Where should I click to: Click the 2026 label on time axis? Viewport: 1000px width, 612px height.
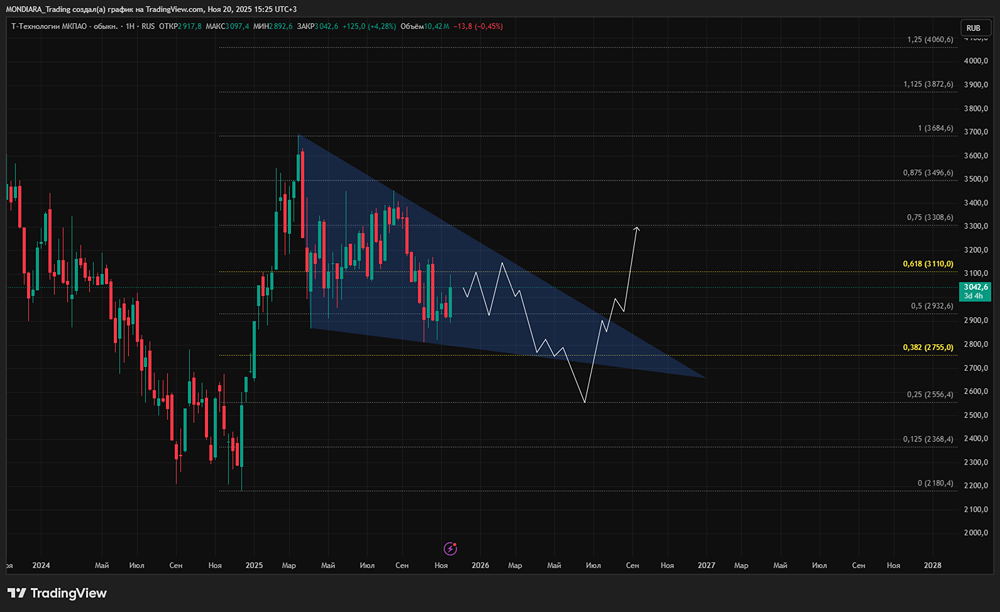[x=480, y=565]
